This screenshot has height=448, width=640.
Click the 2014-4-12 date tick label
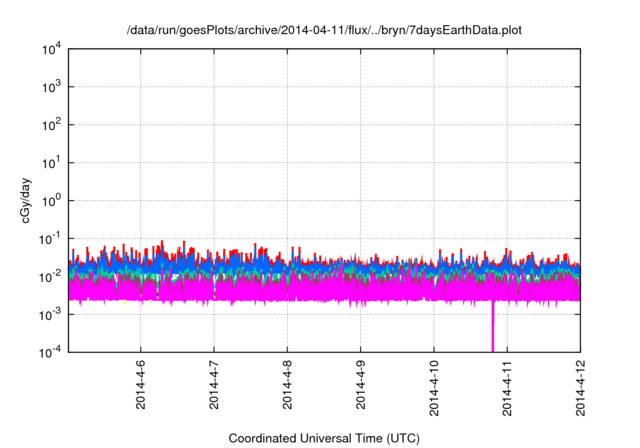(580, 388)
